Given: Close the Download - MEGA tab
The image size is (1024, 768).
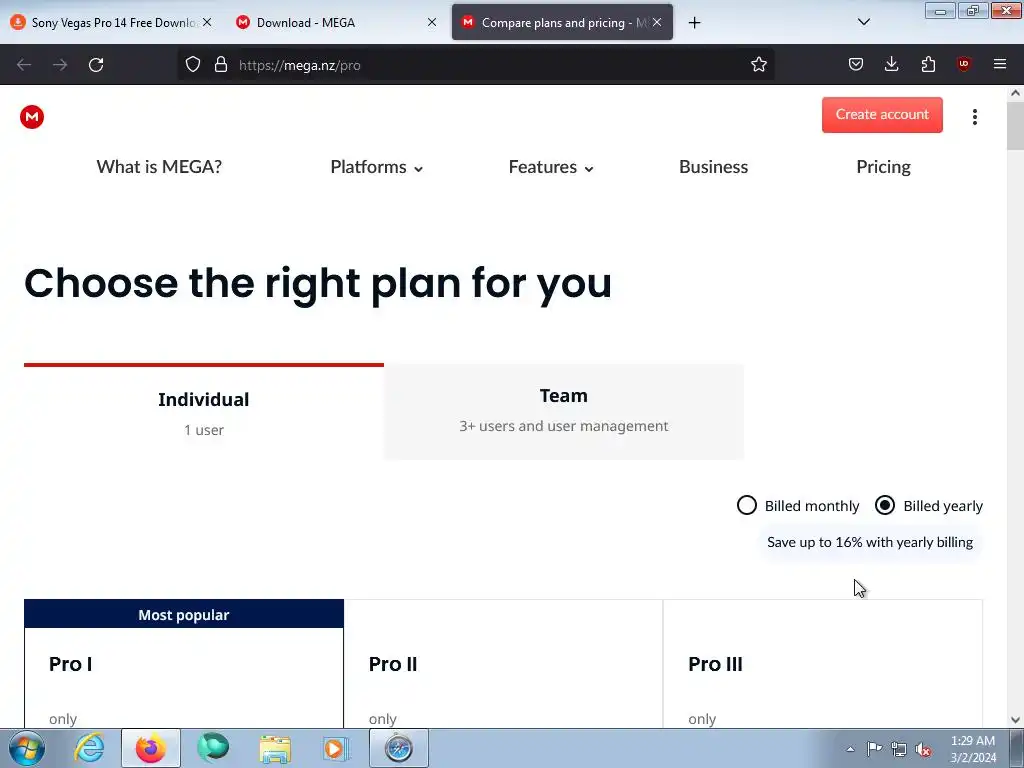Looking at the screenshot, I should point(432,22).
